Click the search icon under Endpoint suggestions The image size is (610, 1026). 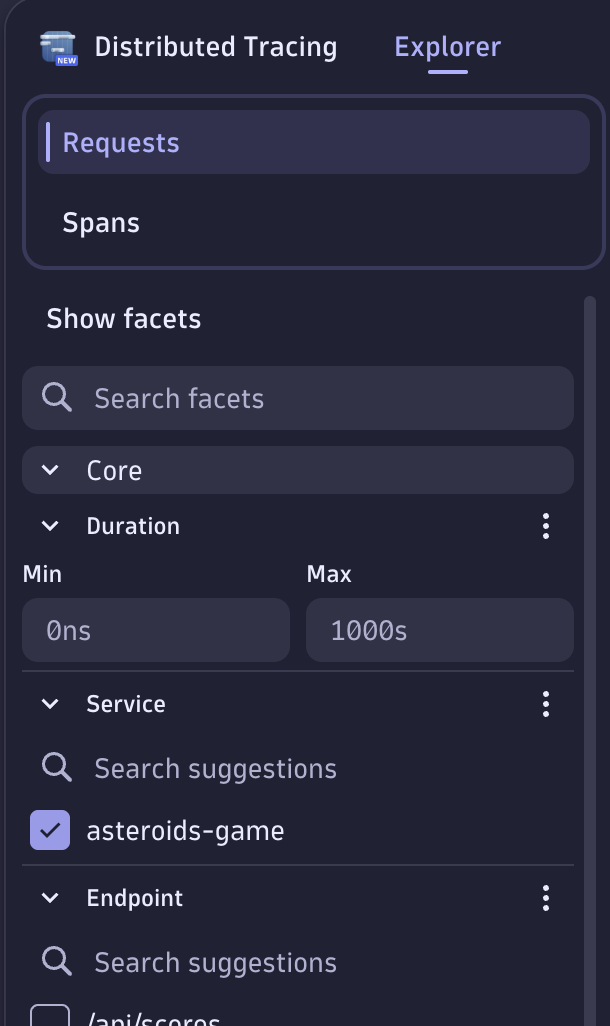click(x=56, y=962)
